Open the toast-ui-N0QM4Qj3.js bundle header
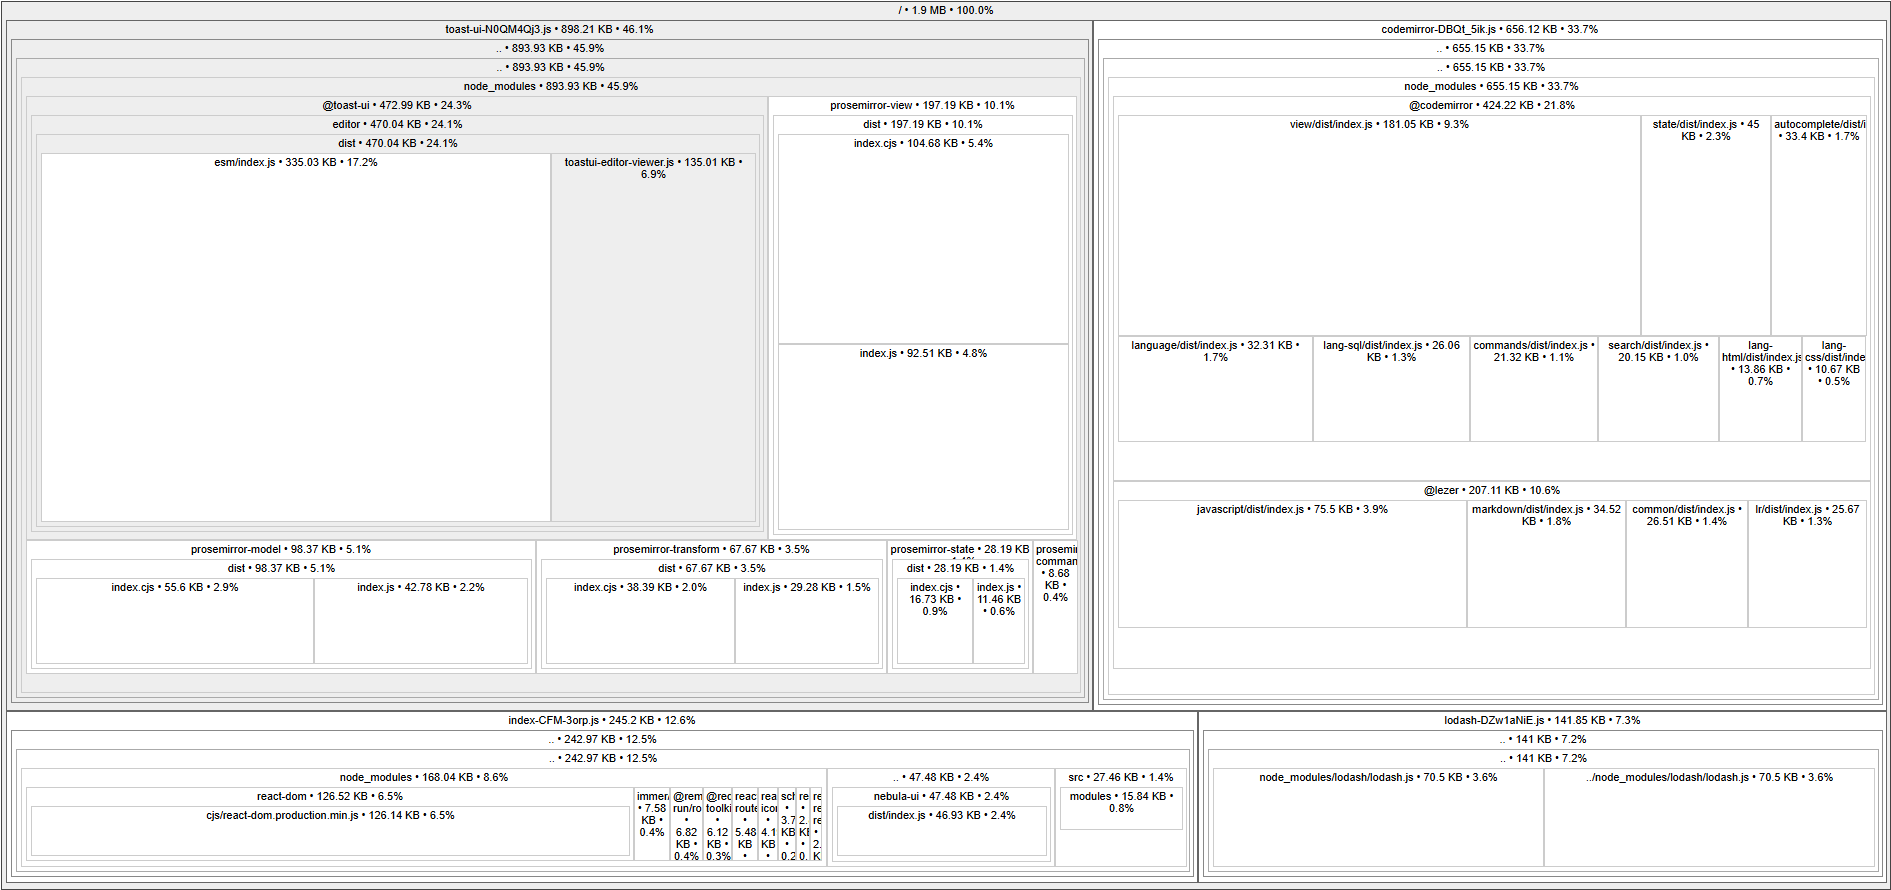This screenshot has width=1891, height=890. coord(549,29)
